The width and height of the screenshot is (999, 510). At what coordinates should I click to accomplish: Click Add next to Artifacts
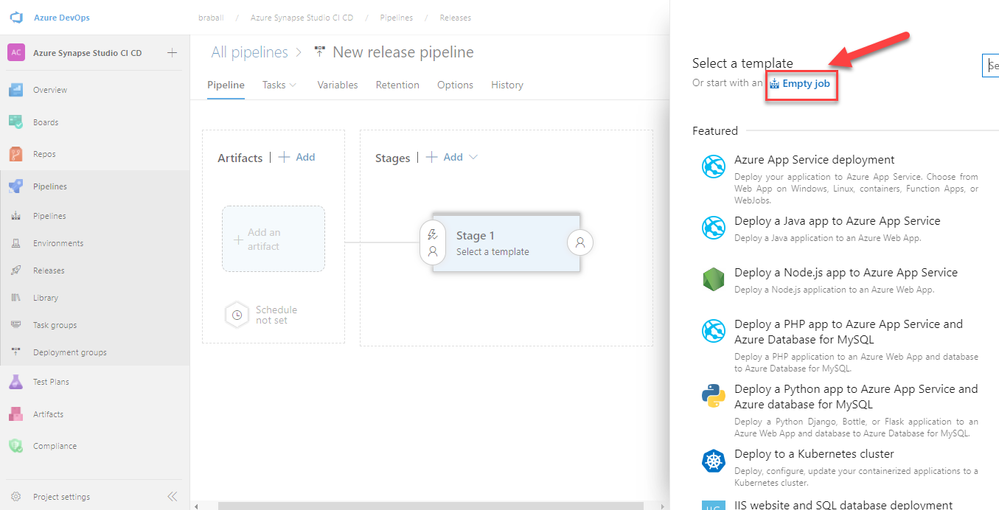pos(297,157)
